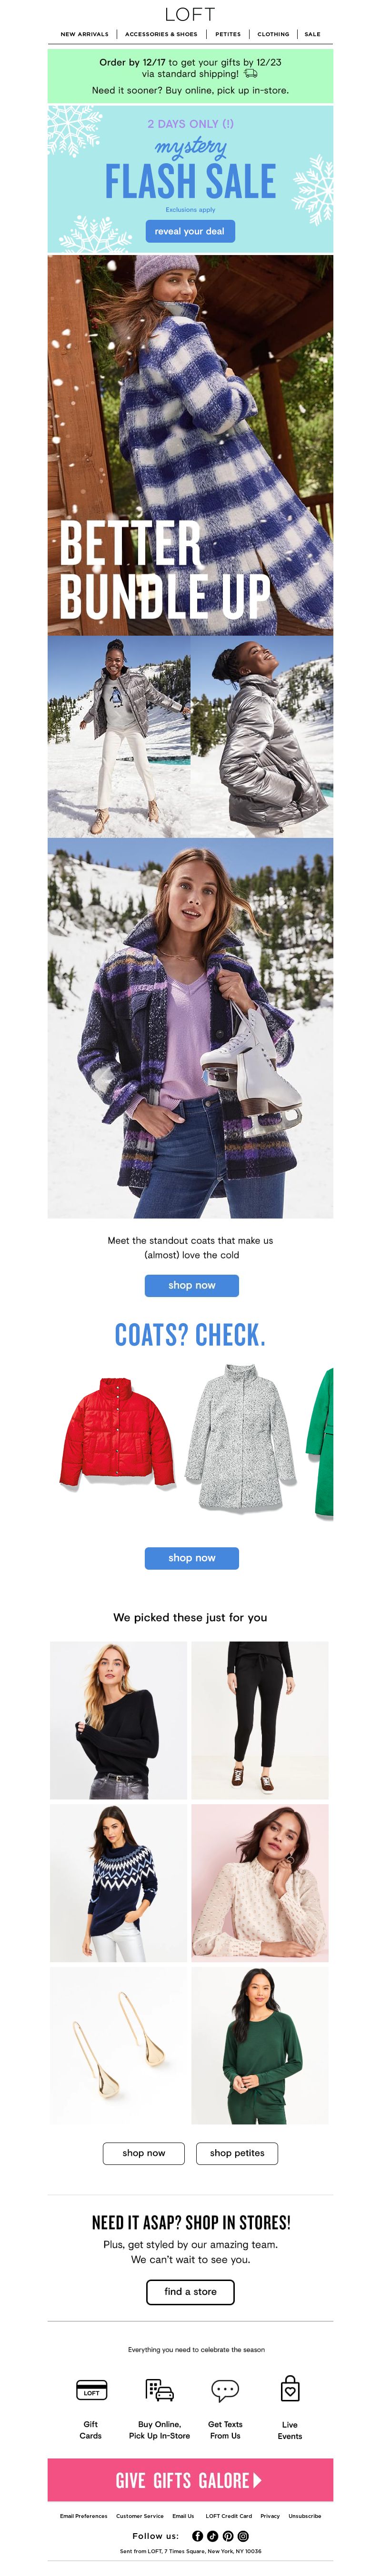Click the reveal your deal button
381x2576 pixels.
coord(190,231)
